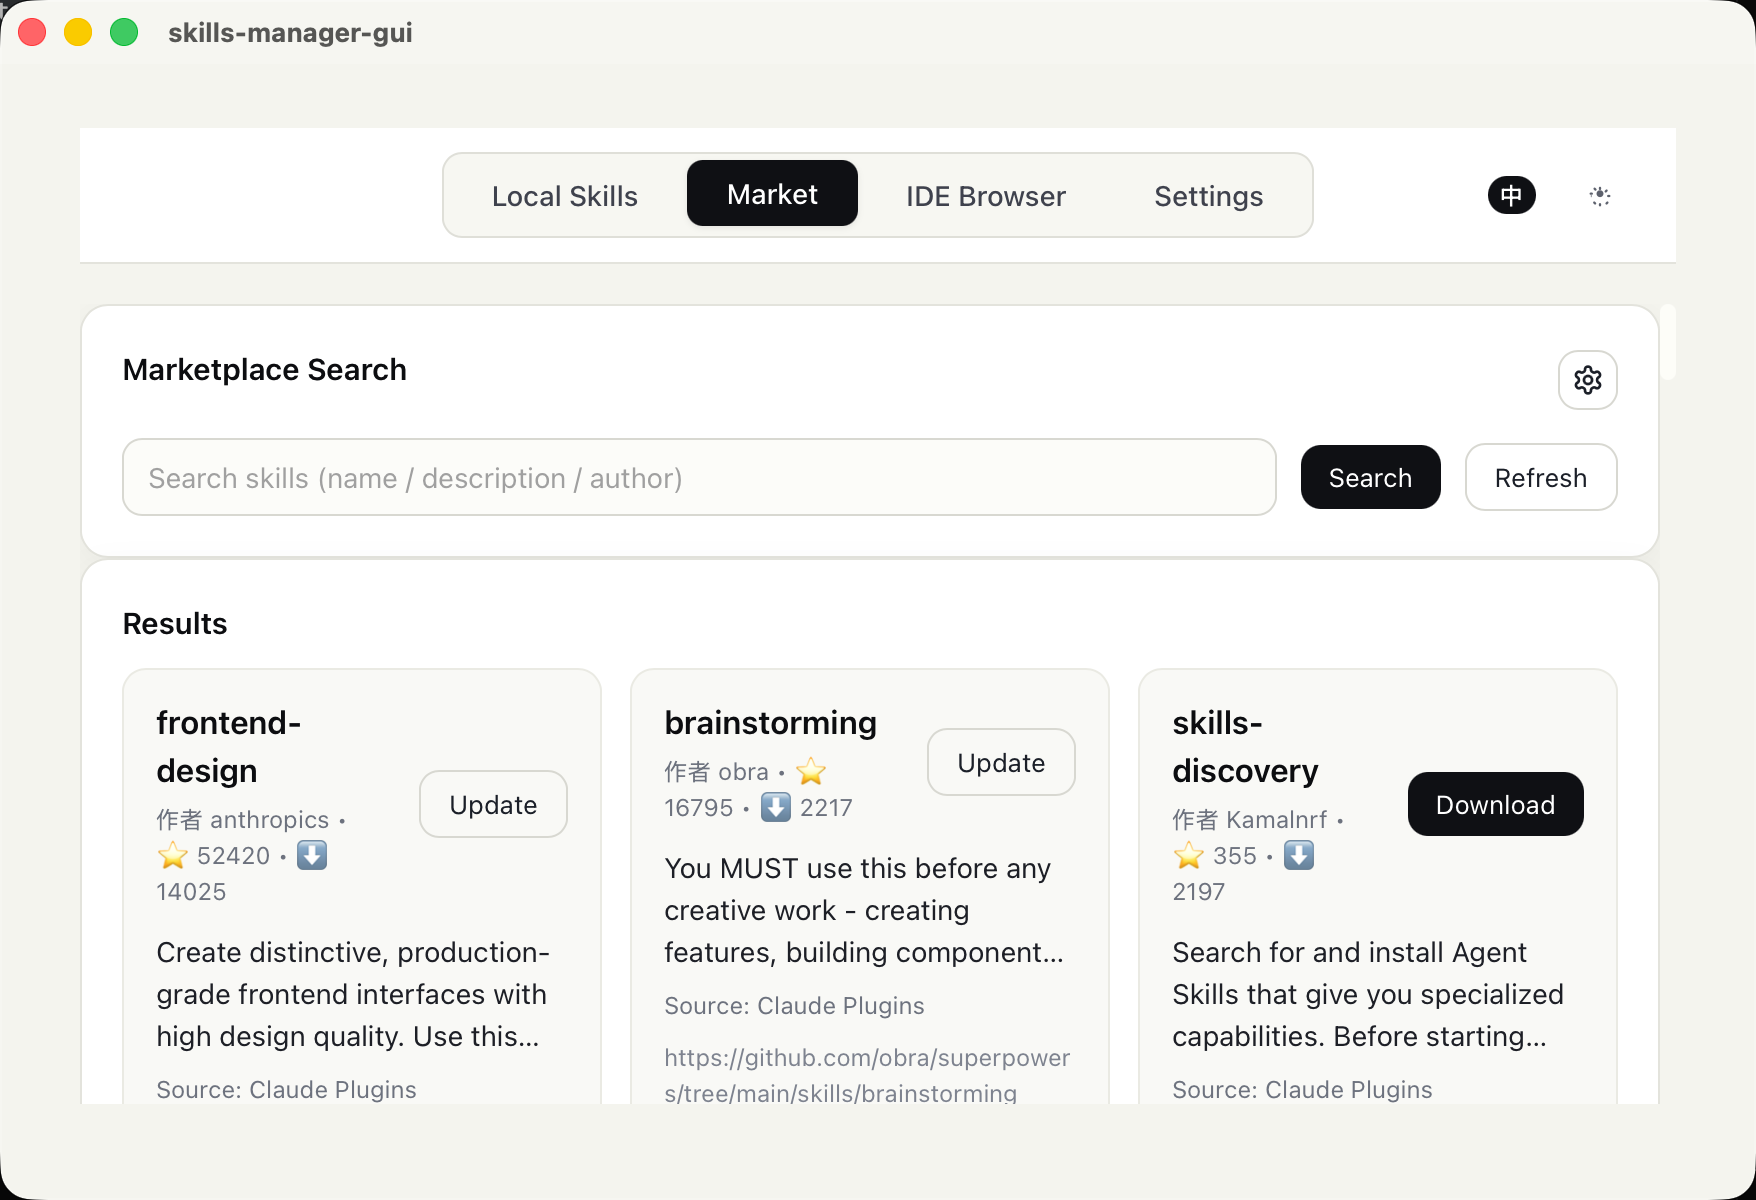Screen dimensions: 1756x1200
Task: Open the brainstorming GitHub link
Action: point(867,1075)
